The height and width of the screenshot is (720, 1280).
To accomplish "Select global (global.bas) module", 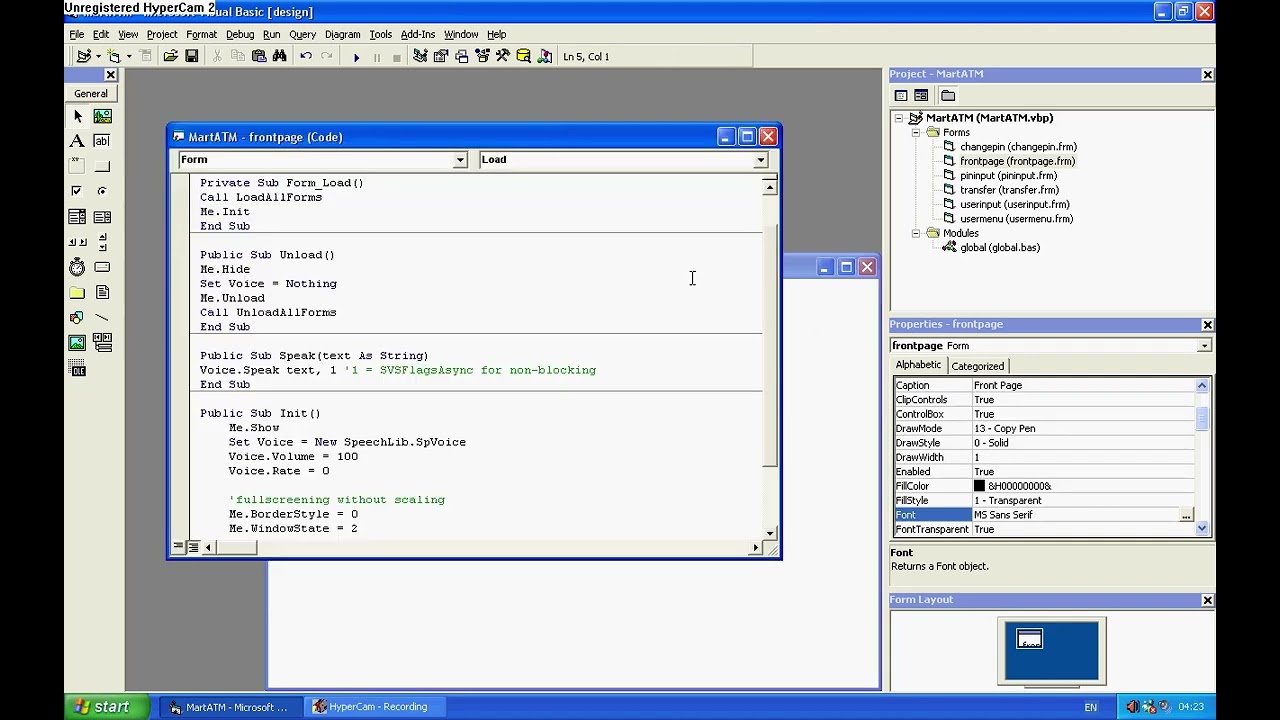I will (x=1000, y=248).
